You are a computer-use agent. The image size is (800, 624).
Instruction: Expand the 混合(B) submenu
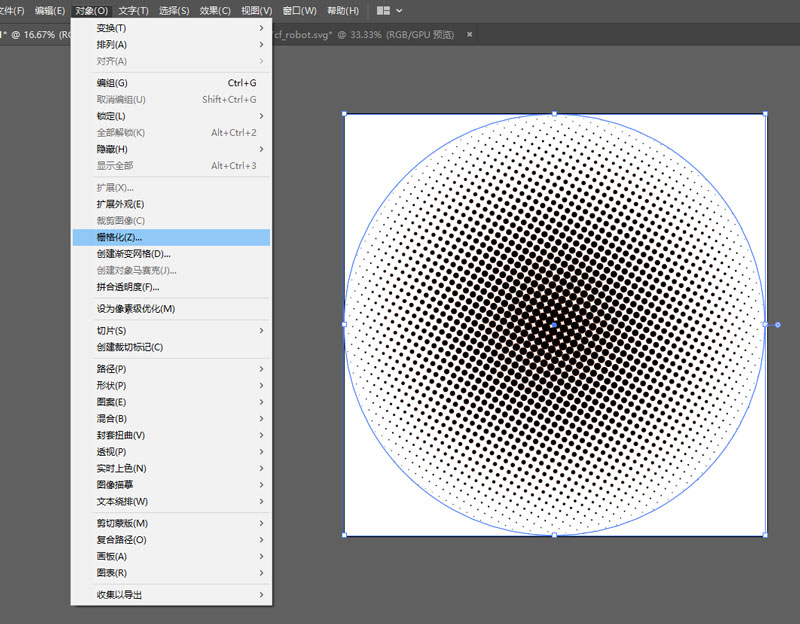coord(171,418)
